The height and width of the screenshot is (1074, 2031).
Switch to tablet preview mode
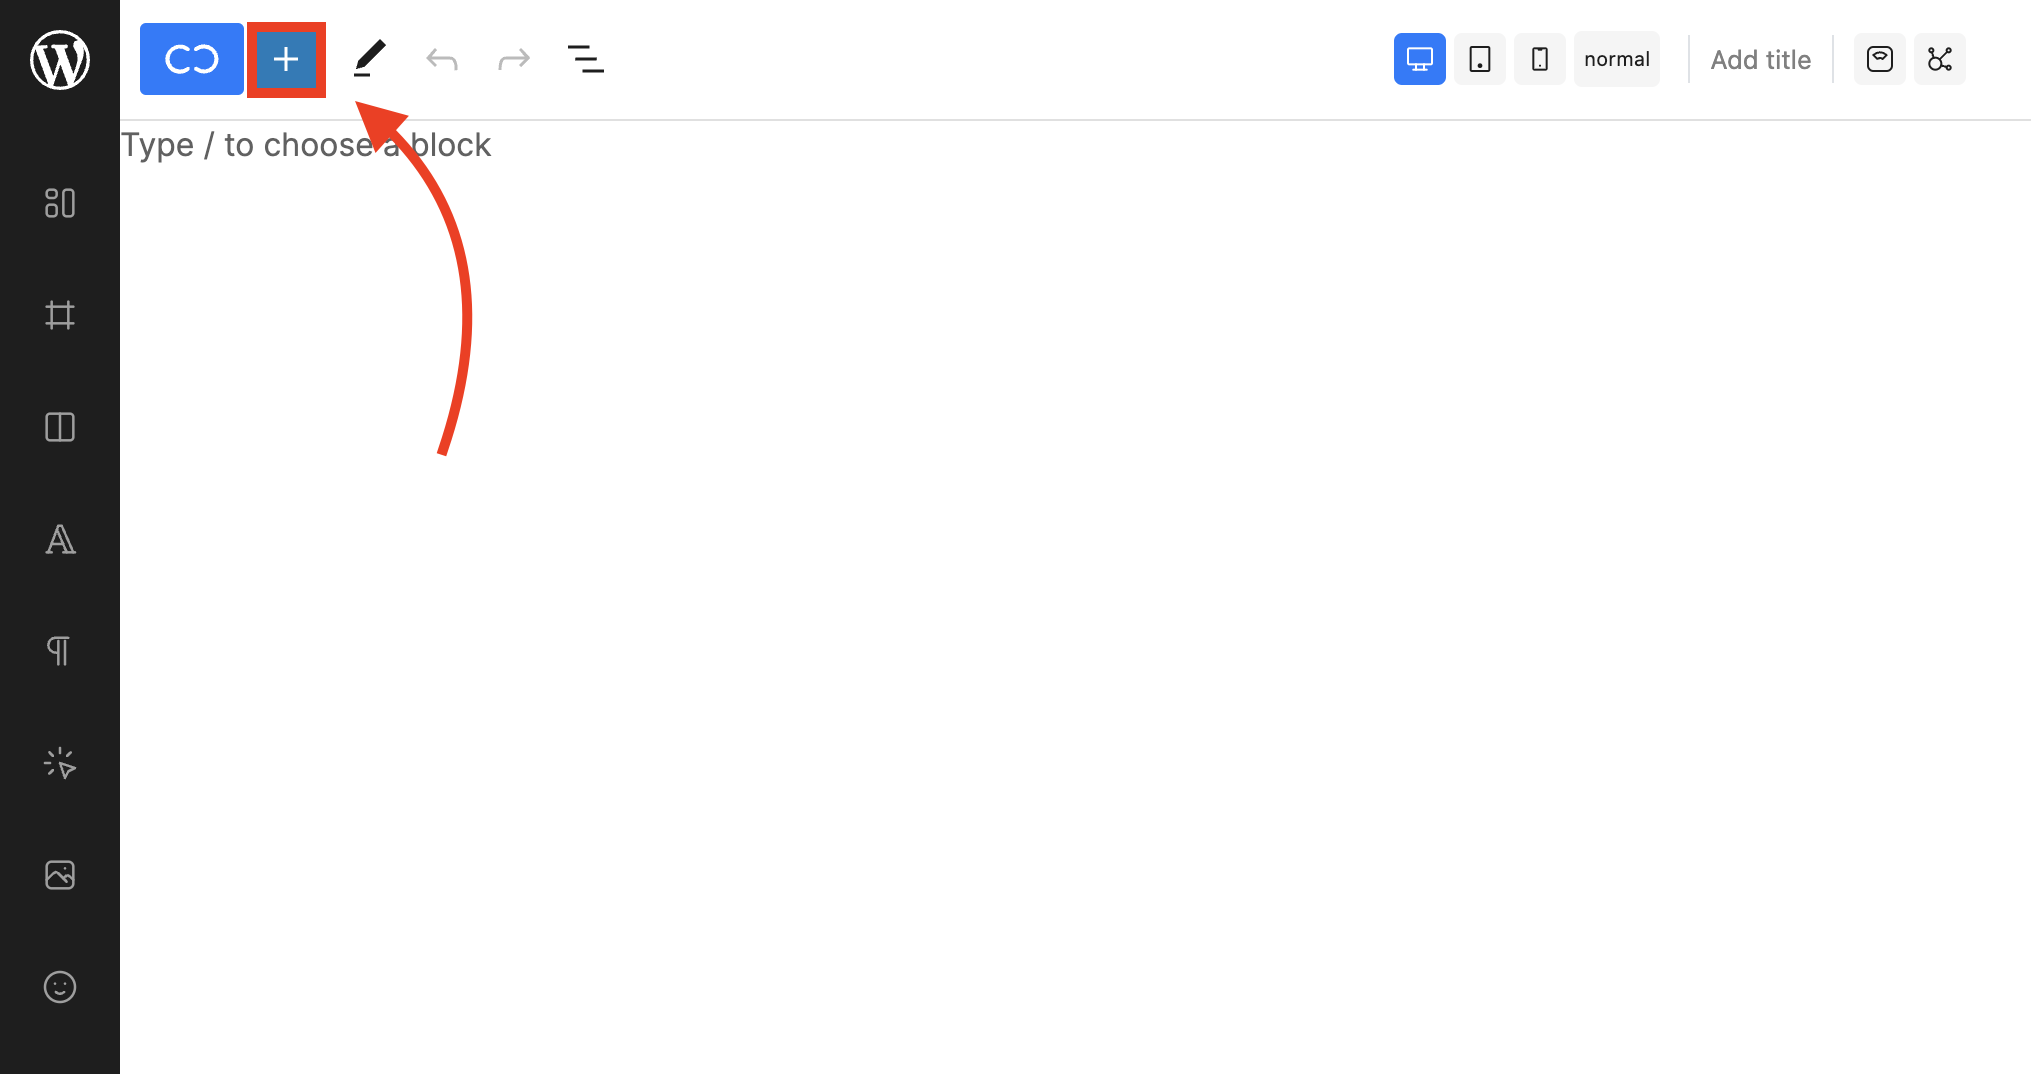[1480, 59]
